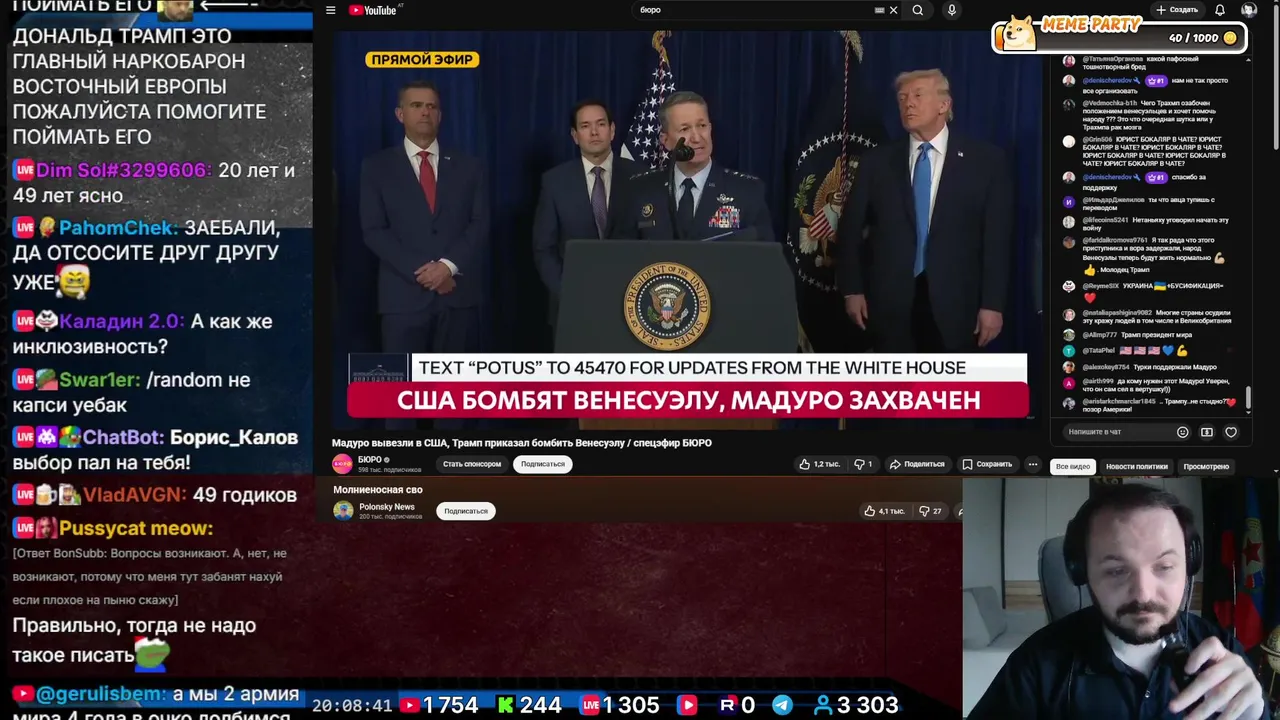Open Polonsky News channel avatar
Image resolution: width=1280 pixels, height=720 pixels.
point(343,511)
